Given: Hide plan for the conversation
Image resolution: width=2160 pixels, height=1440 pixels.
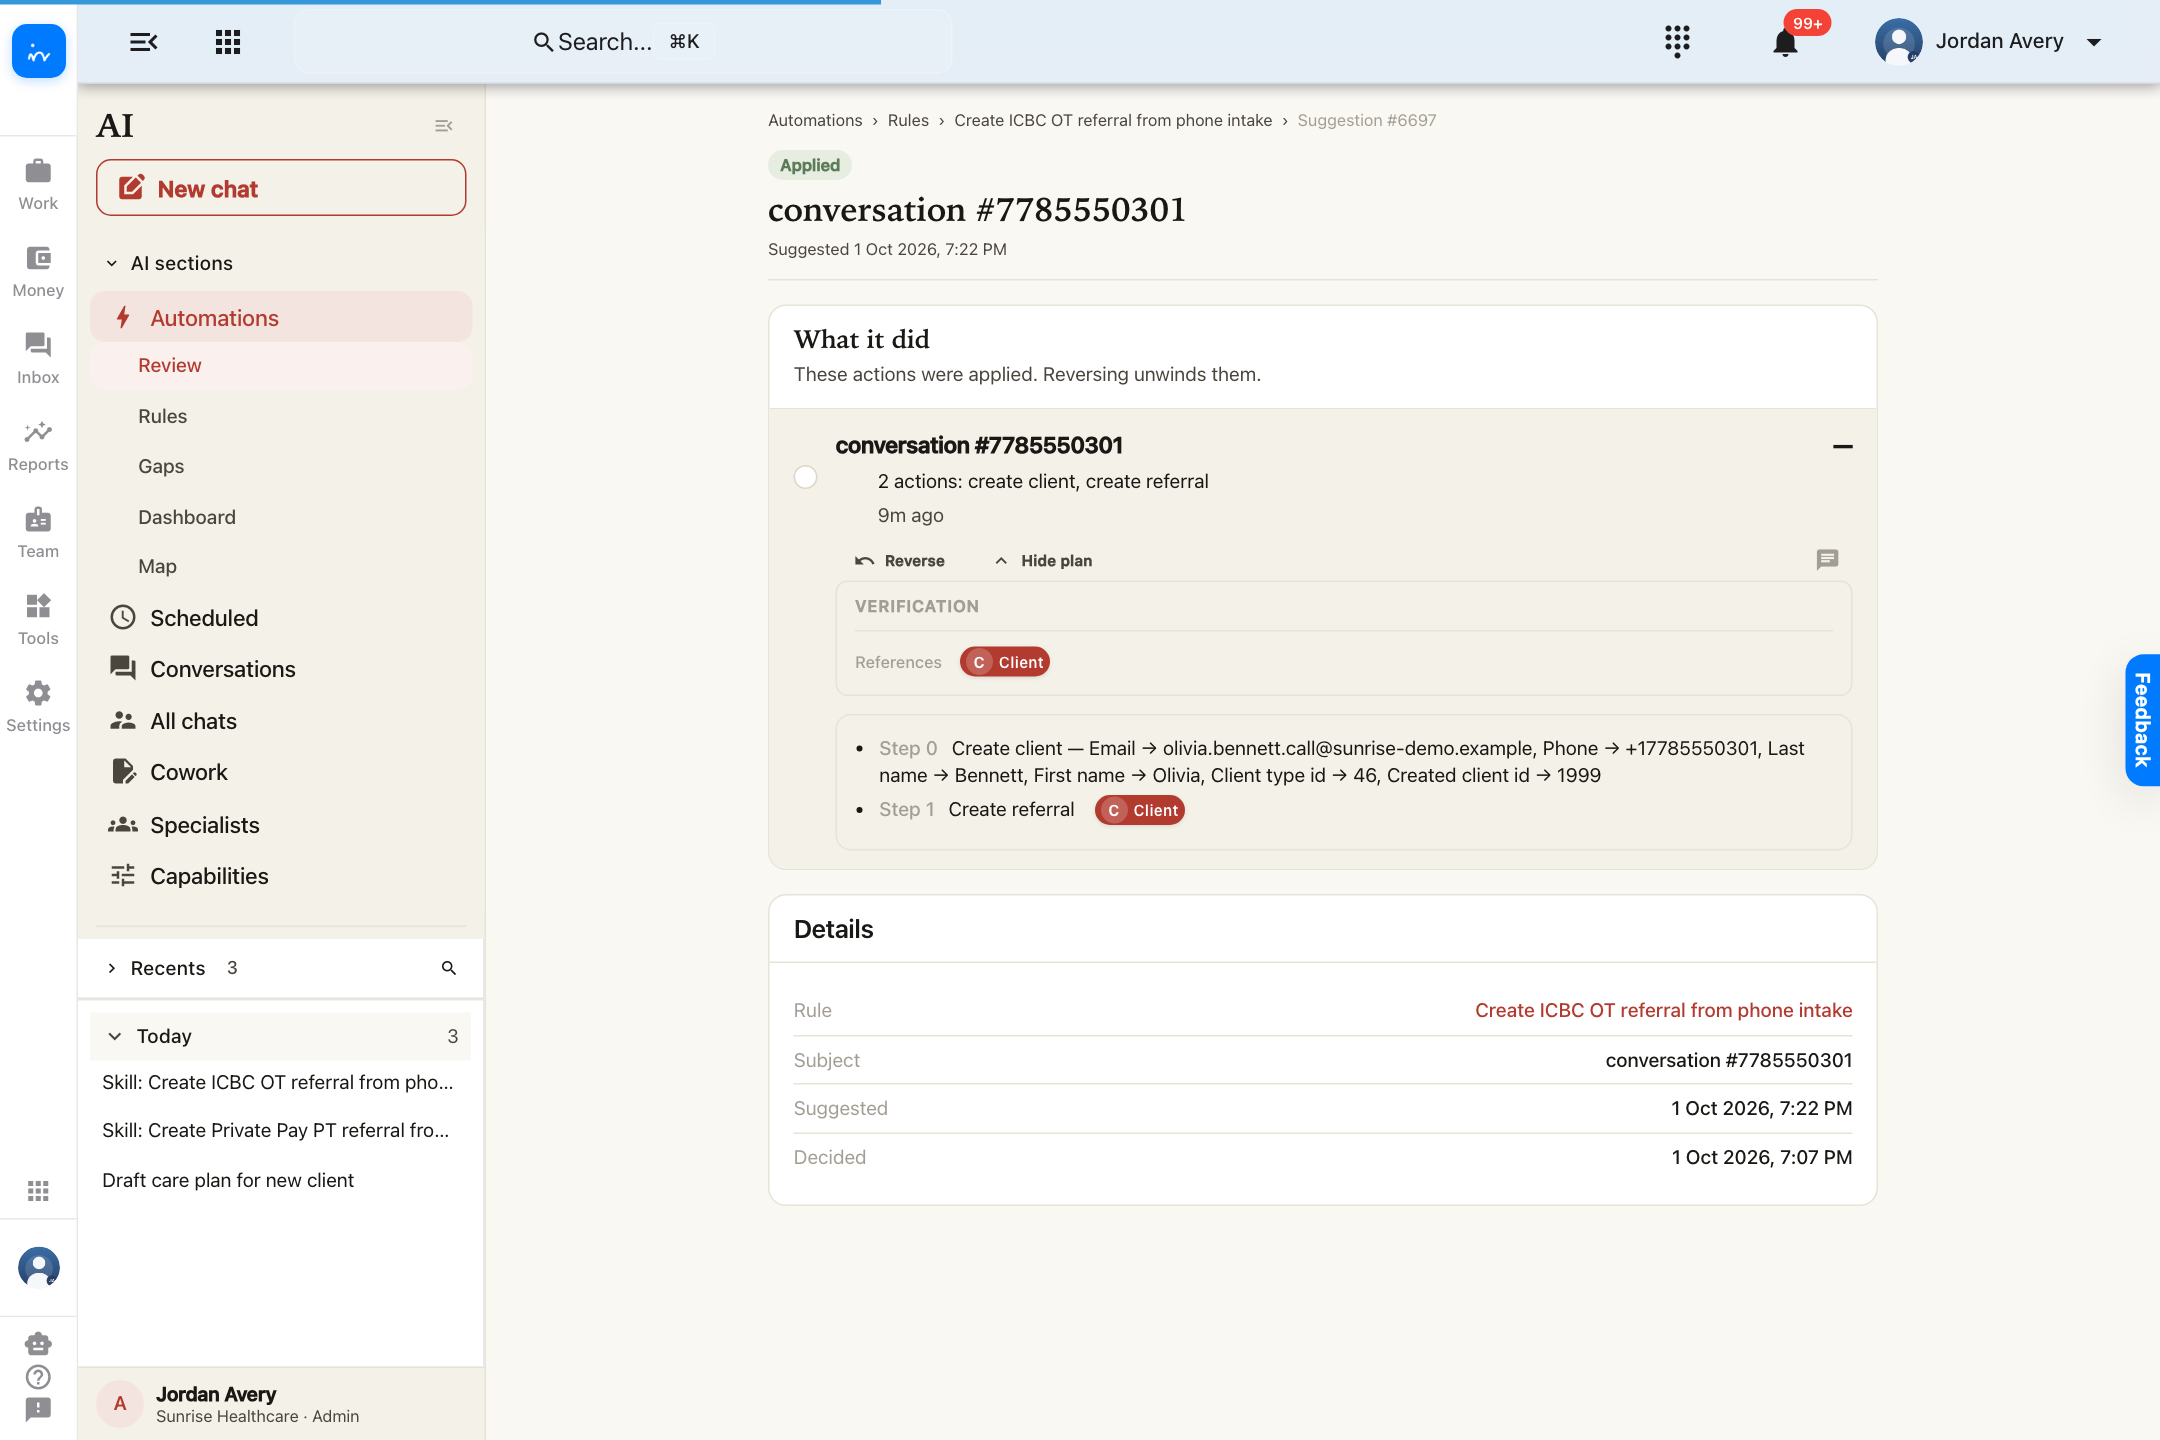Looking at the screenshot, I should 1043,561.
